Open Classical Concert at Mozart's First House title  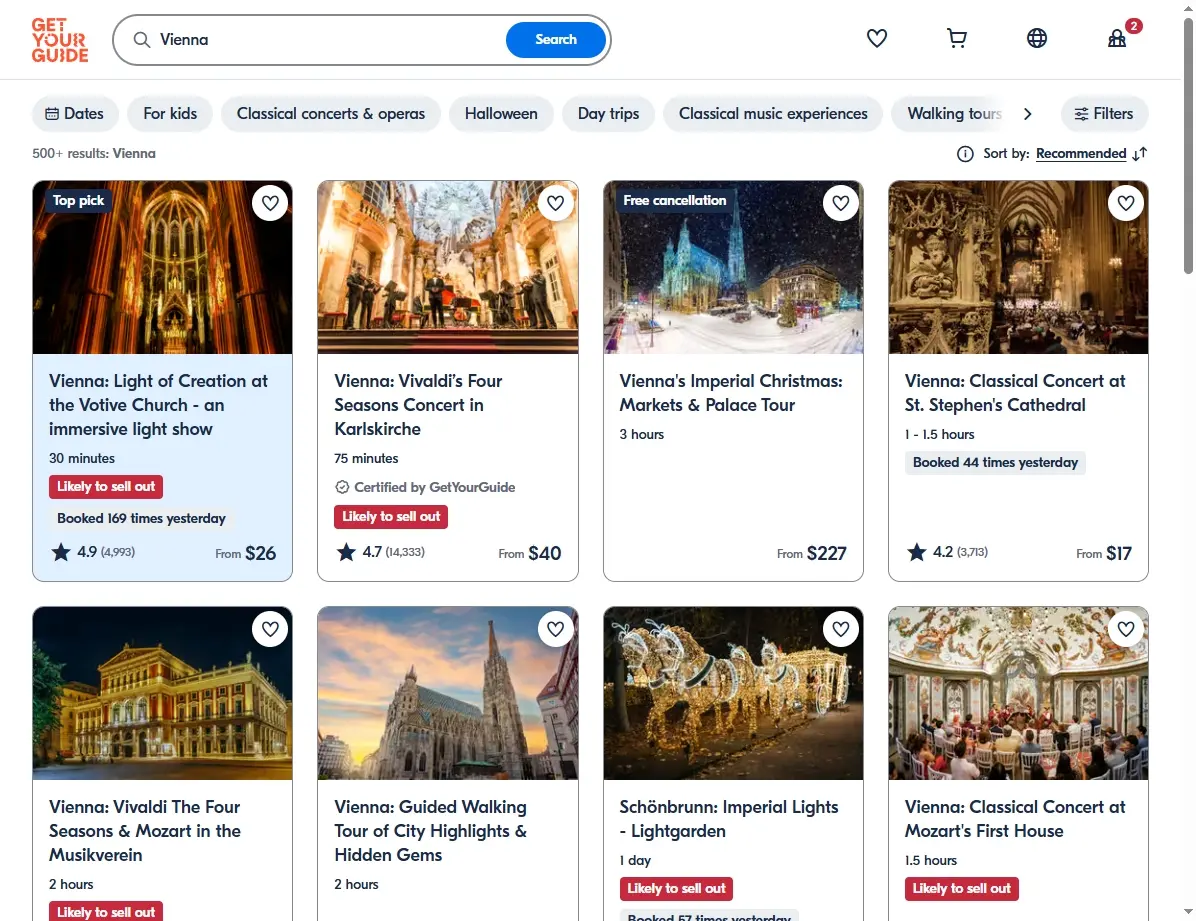[1015, 819]
